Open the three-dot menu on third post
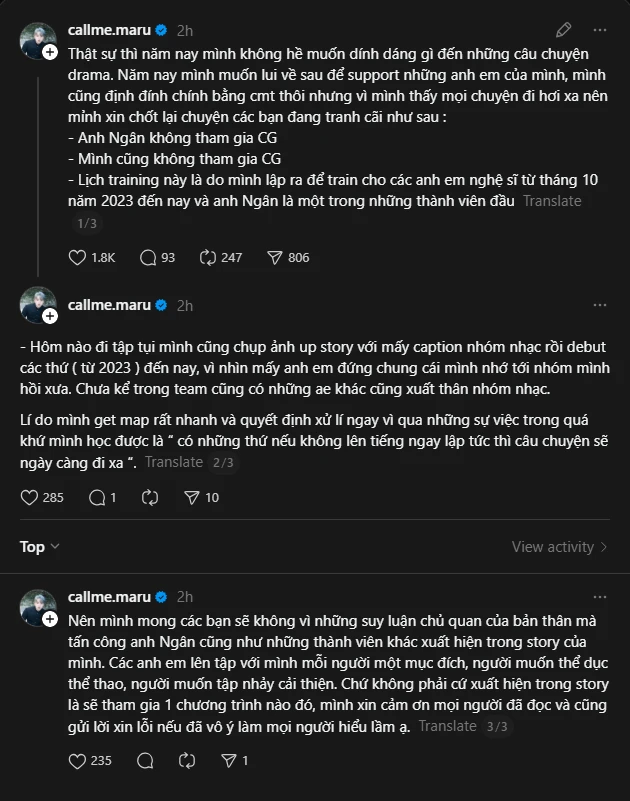This screenshot has width=630, height=801. click(x=599, y=597)
